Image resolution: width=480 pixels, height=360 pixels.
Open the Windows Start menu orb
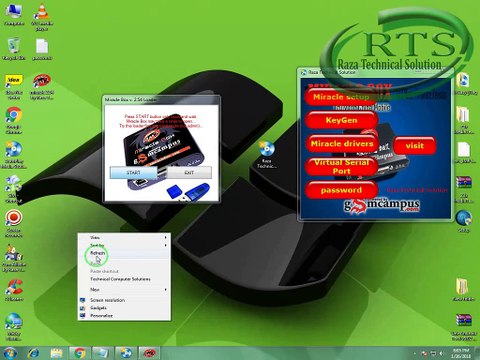(x=10, y=353)
